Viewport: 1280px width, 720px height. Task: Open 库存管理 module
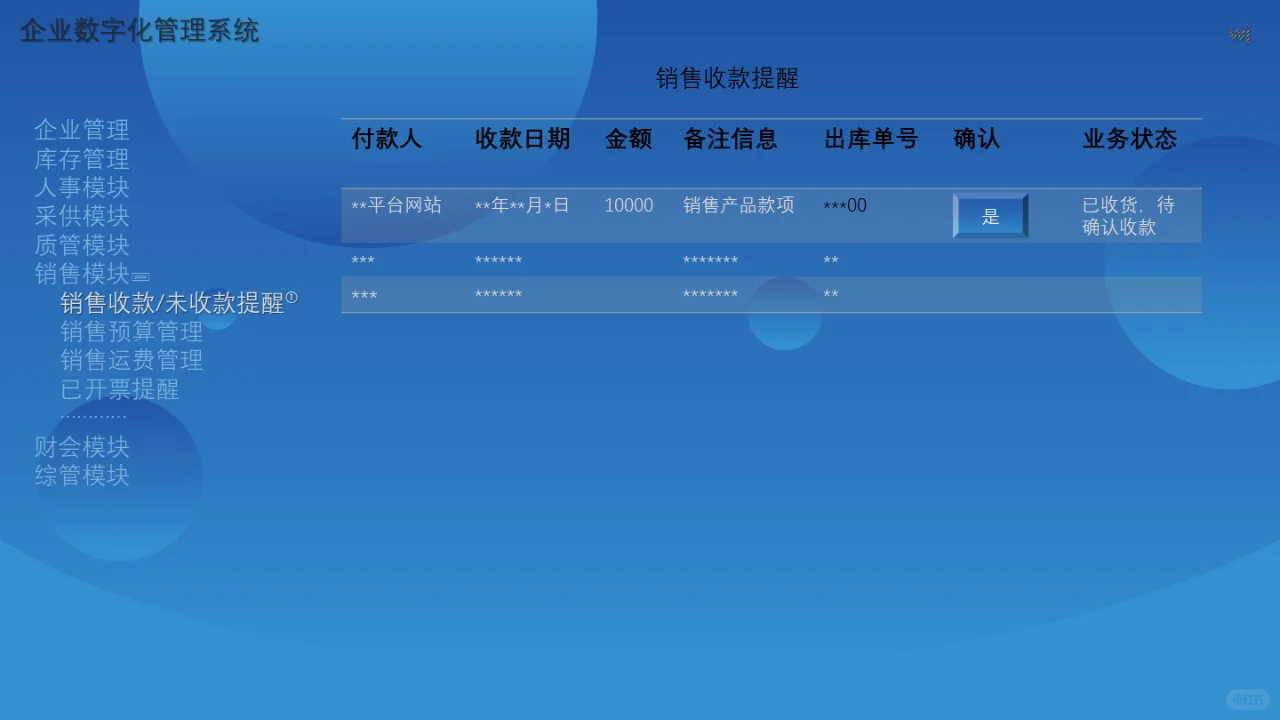click(x=82, y=159)
